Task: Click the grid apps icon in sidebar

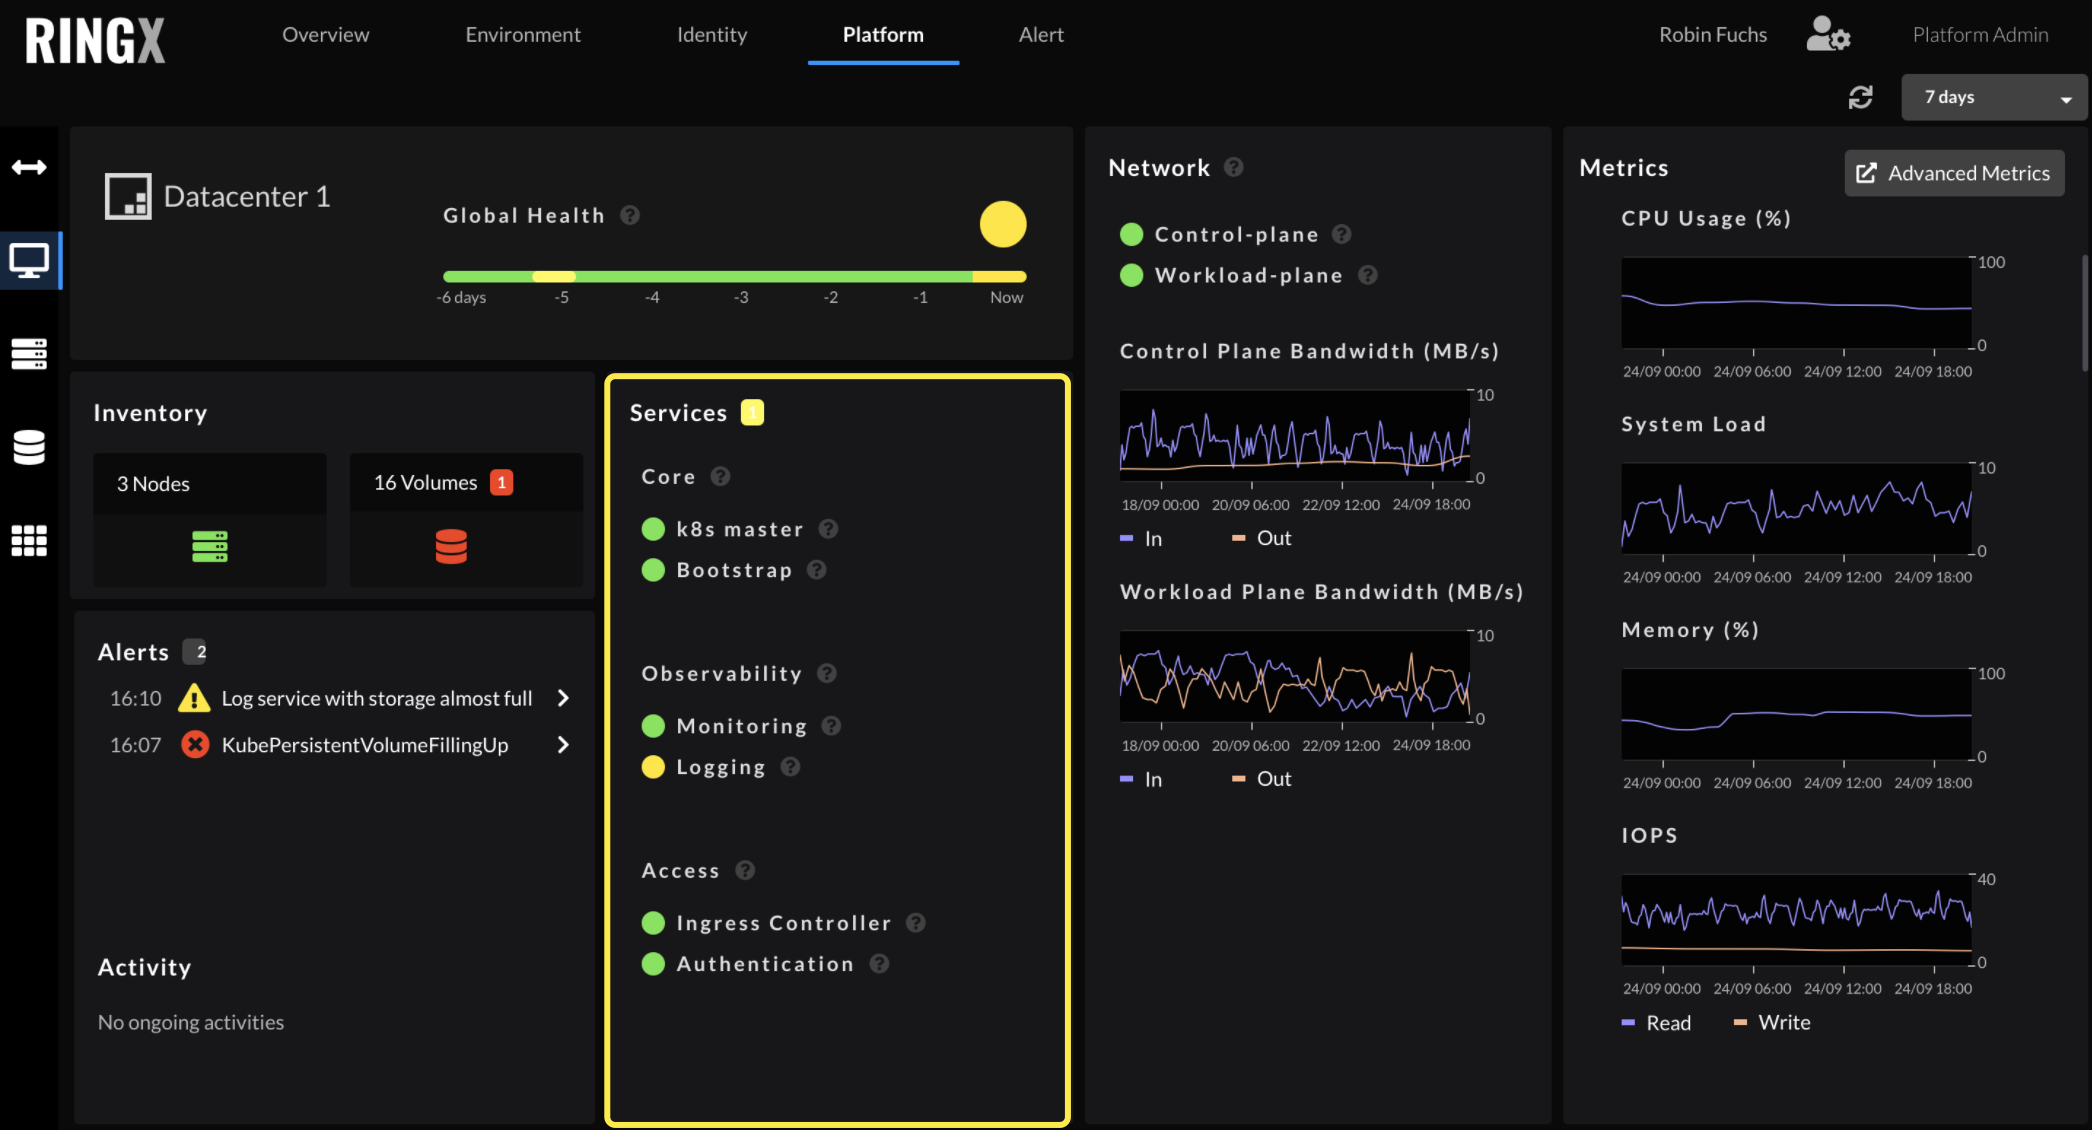Action: [x=29, y=541]
